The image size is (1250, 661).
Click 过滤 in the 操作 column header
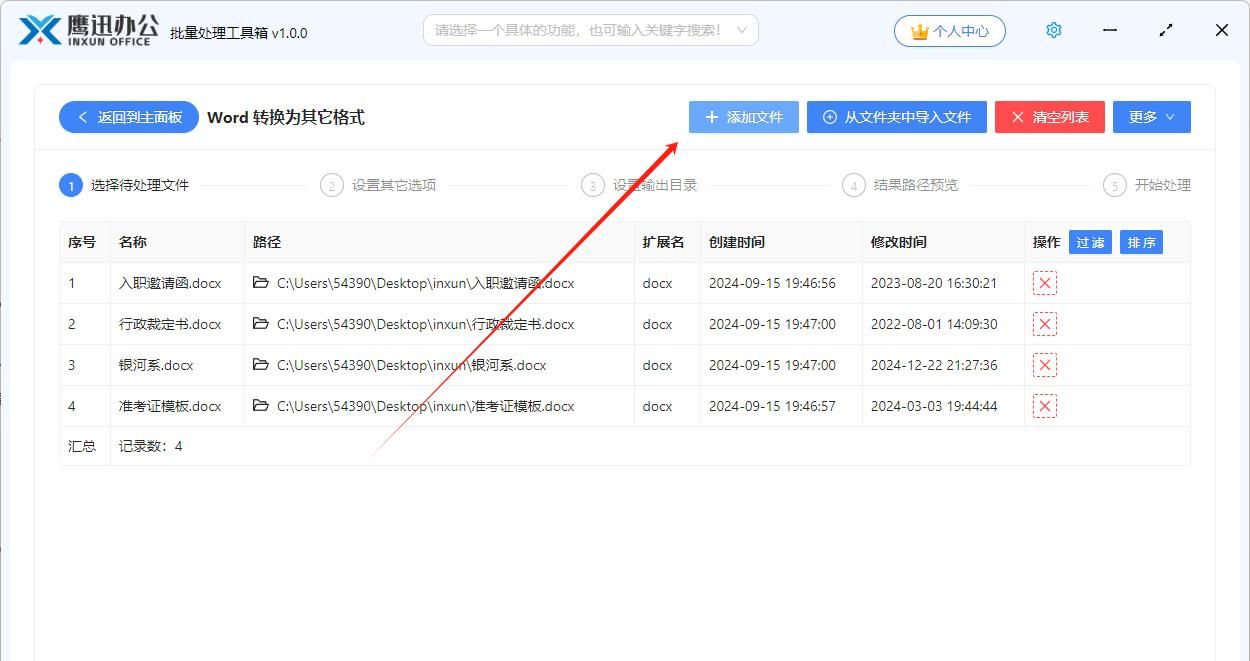pyautogui.click(x=1089, y=242)
